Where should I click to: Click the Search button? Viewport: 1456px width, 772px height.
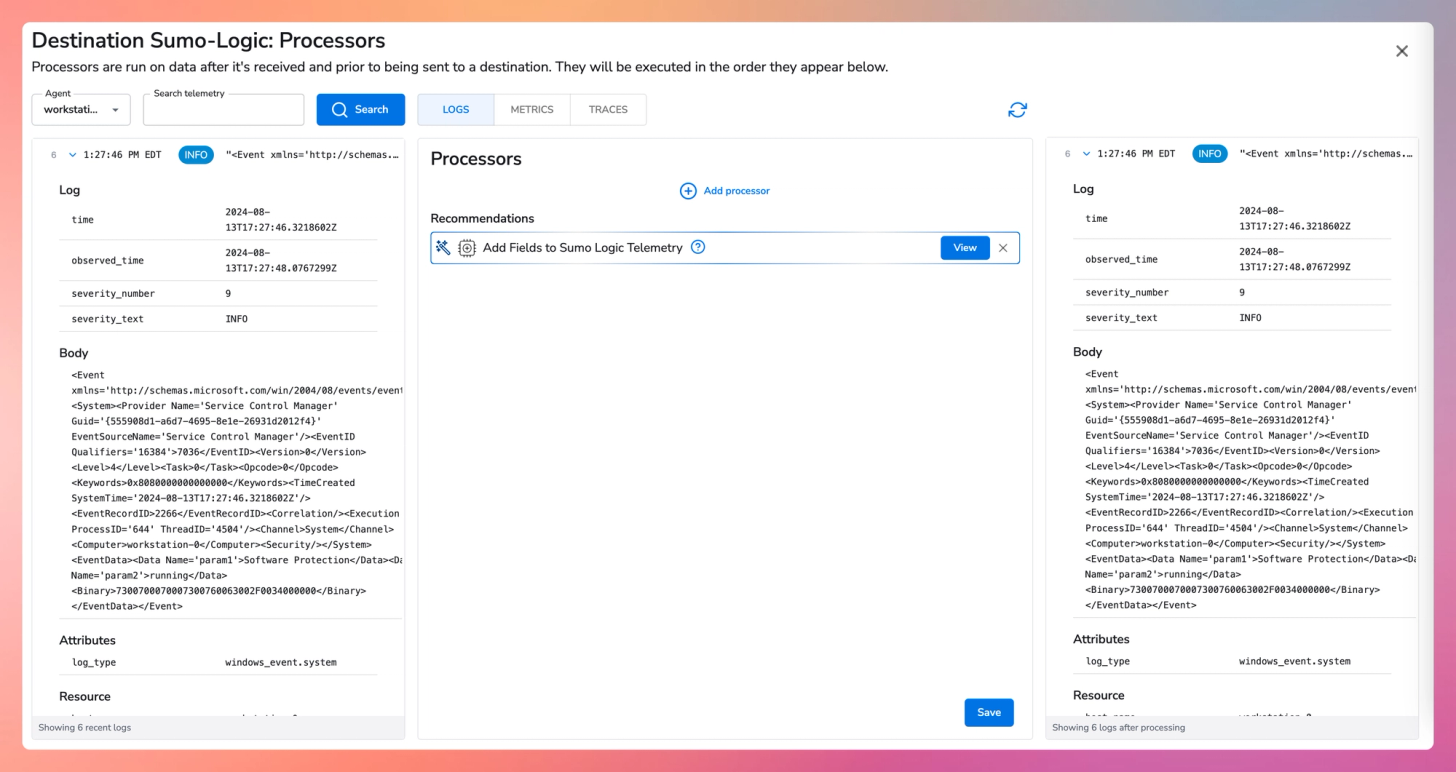click(x=360, y=110)
